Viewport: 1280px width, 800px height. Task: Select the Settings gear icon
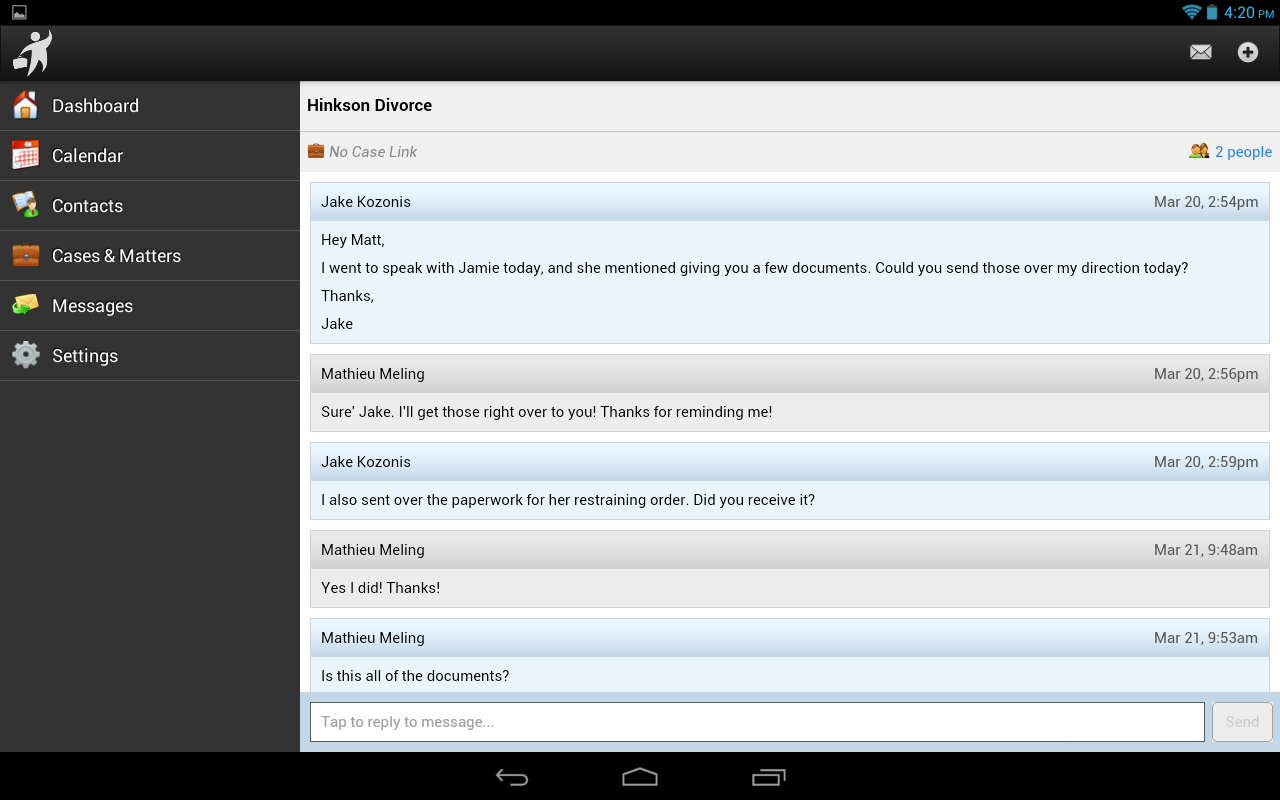[x=25, y=355]
